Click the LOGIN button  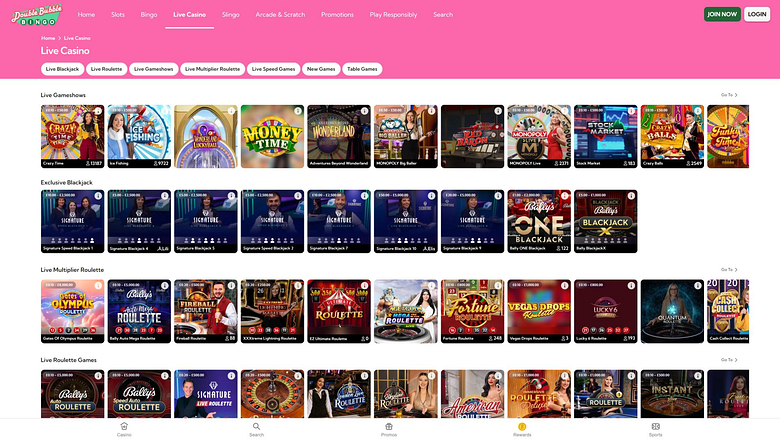[757, 14]
